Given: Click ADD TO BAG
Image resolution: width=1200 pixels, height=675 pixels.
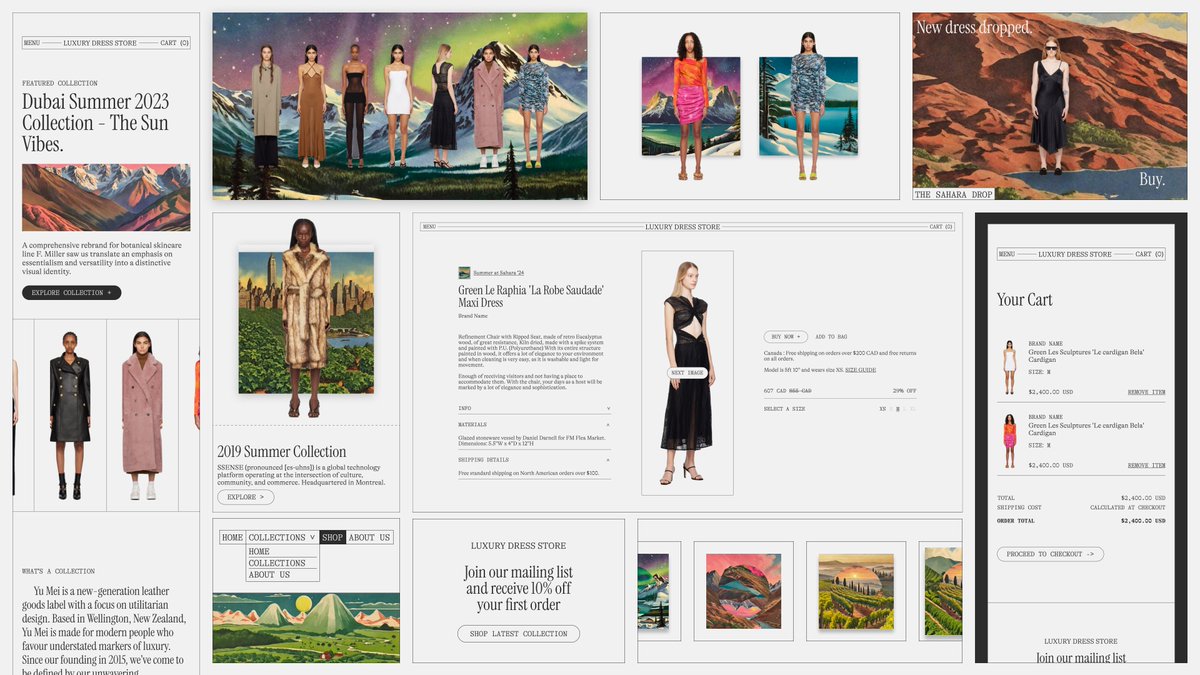Looking at the screenshot, I should click(x=831, y=337).
